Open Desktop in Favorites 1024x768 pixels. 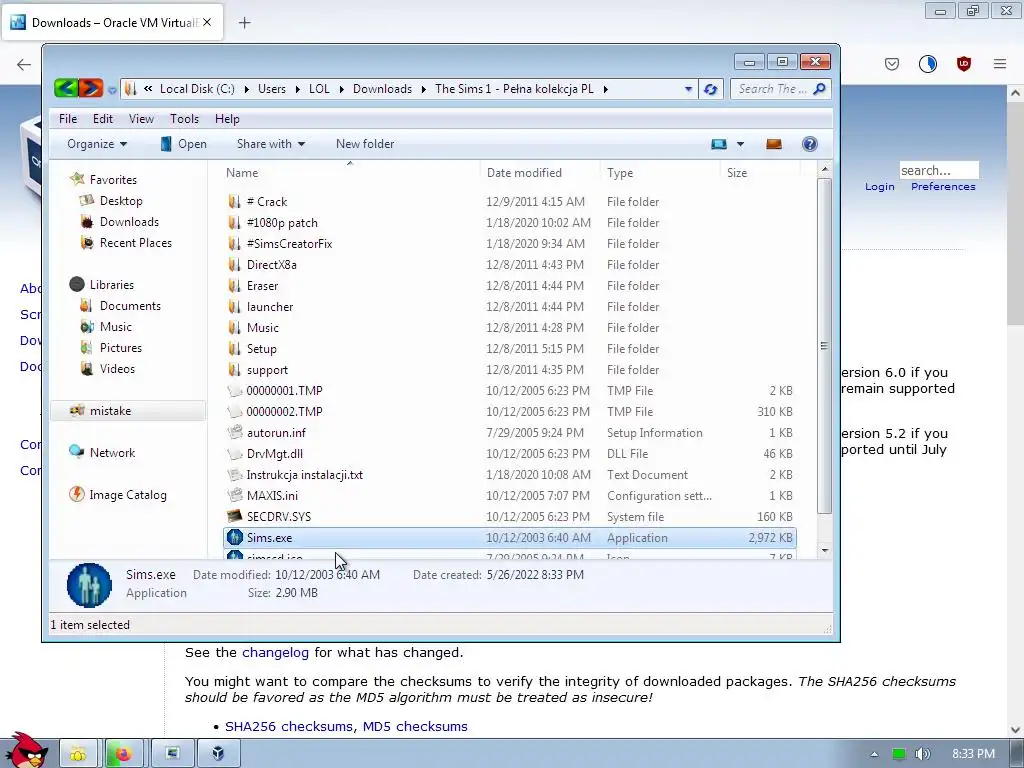click(x=121, y=200)
